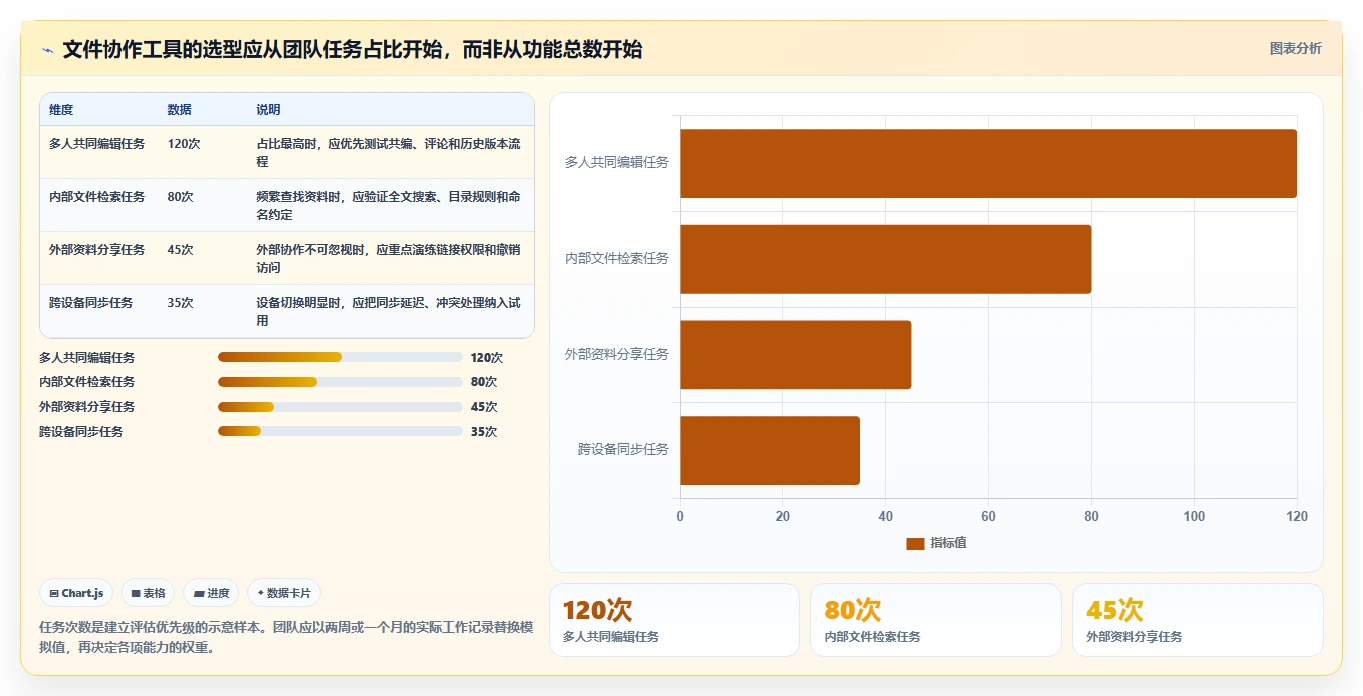Viewport: 1363px width, 696px height.
Task: Click the 120 tick on the x-axis
Action: [1297, 517]
